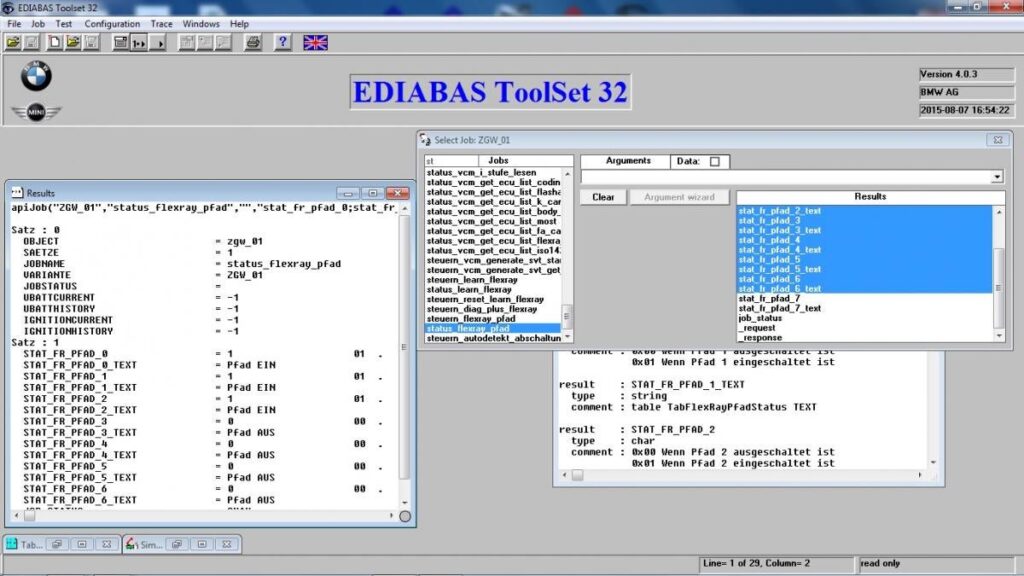
Task: Click the job filter field containing 'st'
Action: [451, 161]
